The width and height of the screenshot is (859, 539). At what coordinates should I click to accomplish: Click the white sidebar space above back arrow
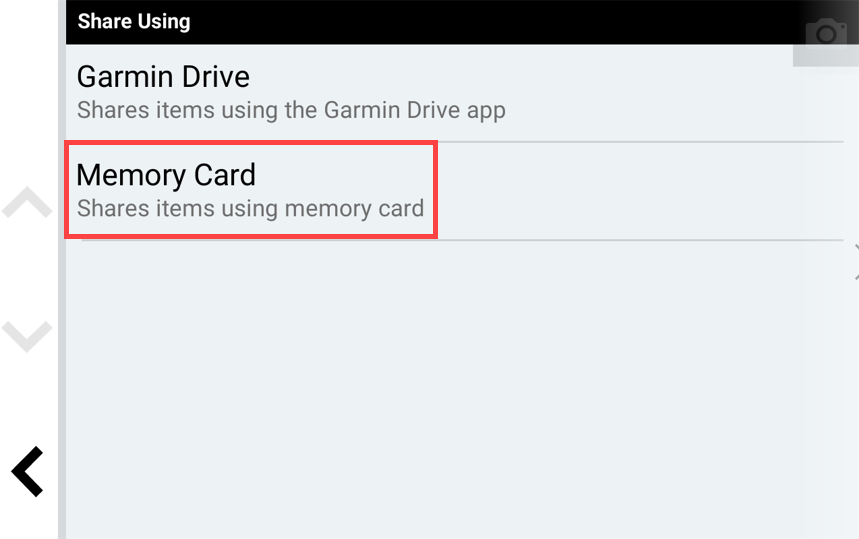28,400
